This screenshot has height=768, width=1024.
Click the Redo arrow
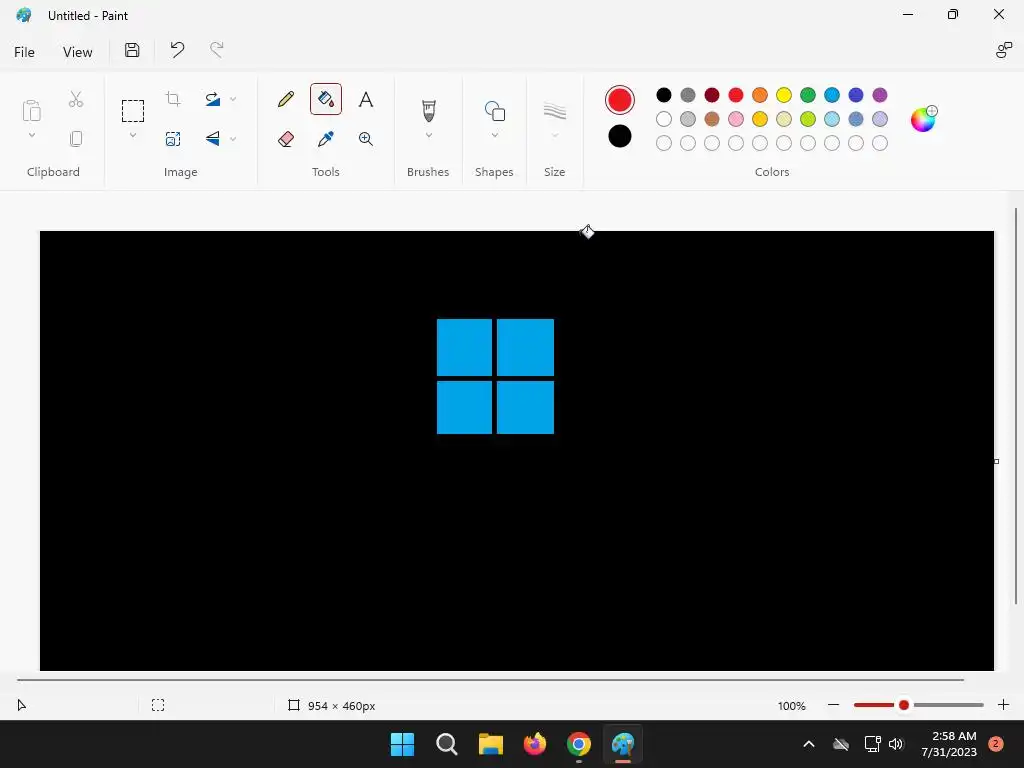(x=216, y=50)
